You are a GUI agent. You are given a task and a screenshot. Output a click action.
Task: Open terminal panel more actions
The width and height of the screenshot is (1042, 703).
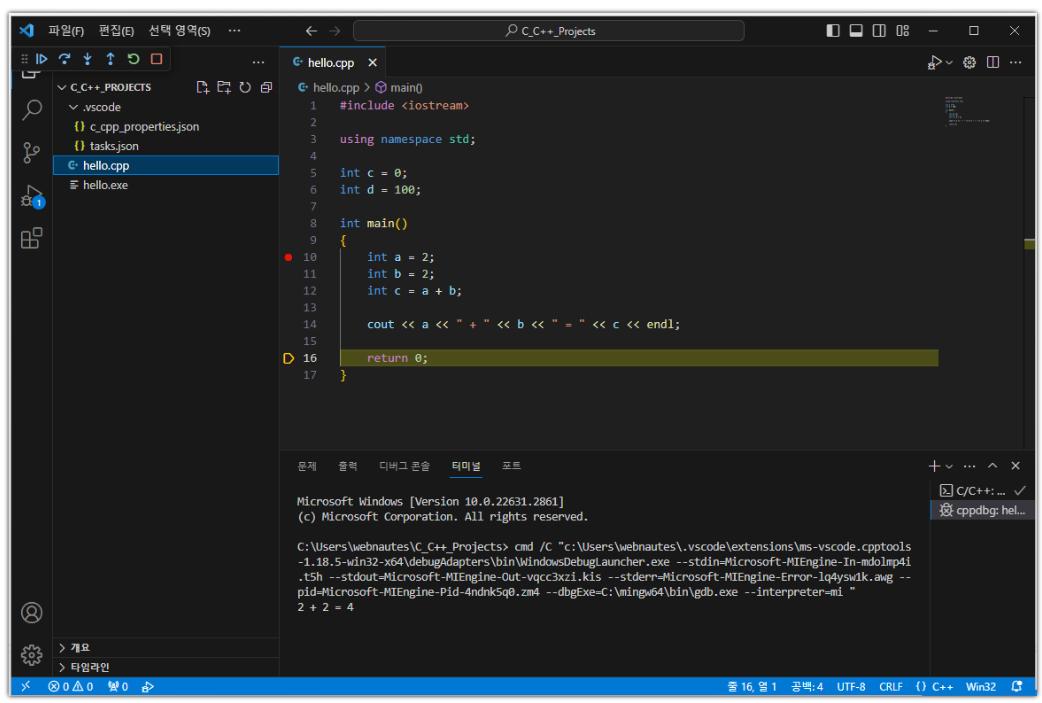pyautogui.click(x=970, y=466)
